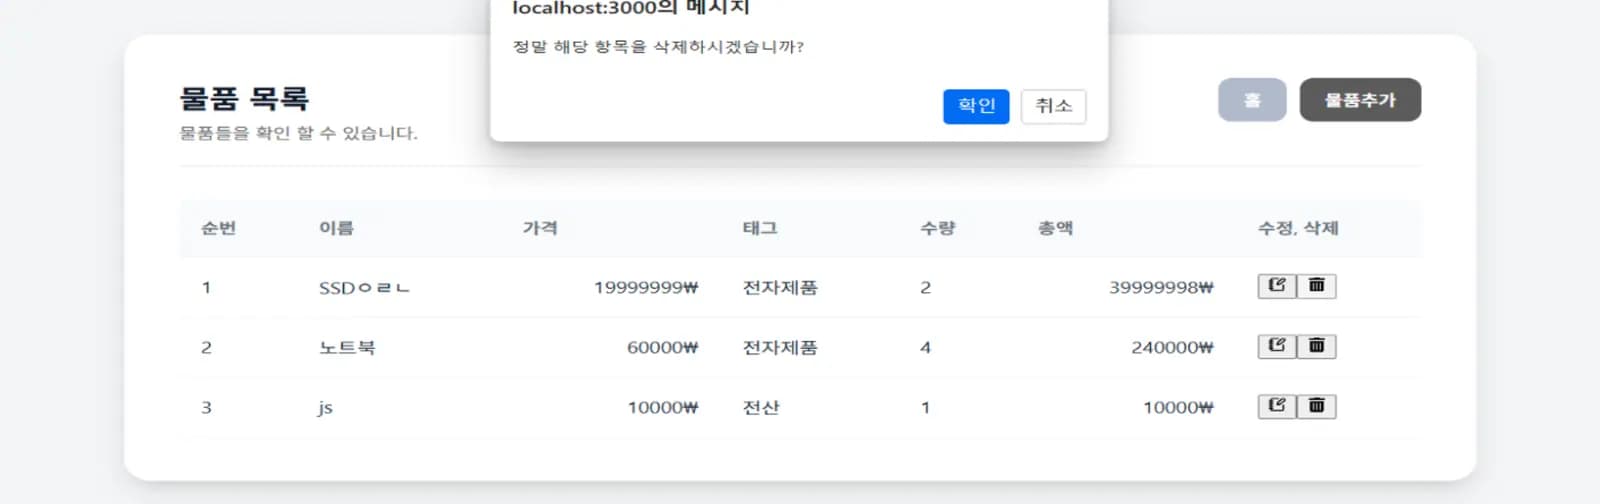Click the 태그 column header
Screen dimensions: 1600x504
(760, 228)
